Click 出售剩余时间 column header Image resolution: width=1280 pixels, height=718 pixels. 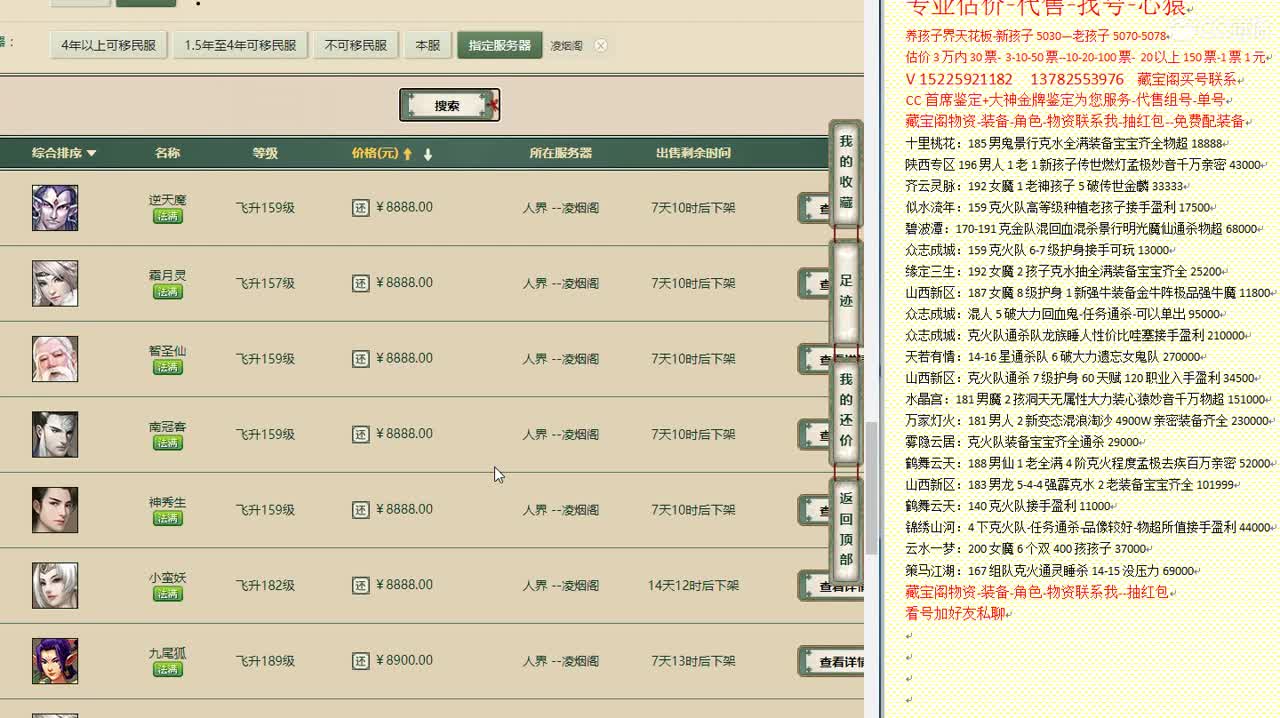pyautogui.click(x=693, y=153)
